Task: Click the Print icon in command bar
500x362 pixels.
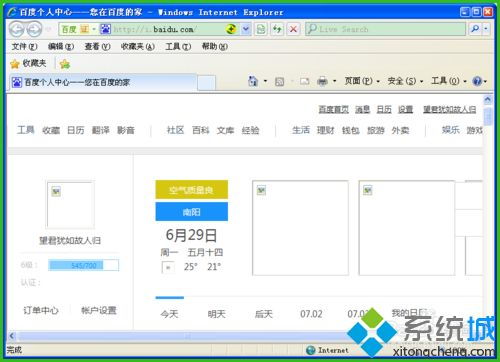Action: (322, 81)
